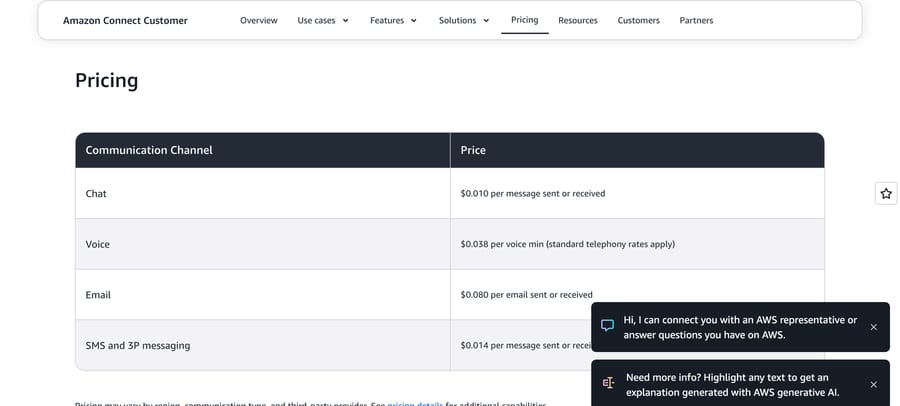This screenshot has height=406, width=900.
Task: Expand the Use cases dropdown
Action: [323, 21]
